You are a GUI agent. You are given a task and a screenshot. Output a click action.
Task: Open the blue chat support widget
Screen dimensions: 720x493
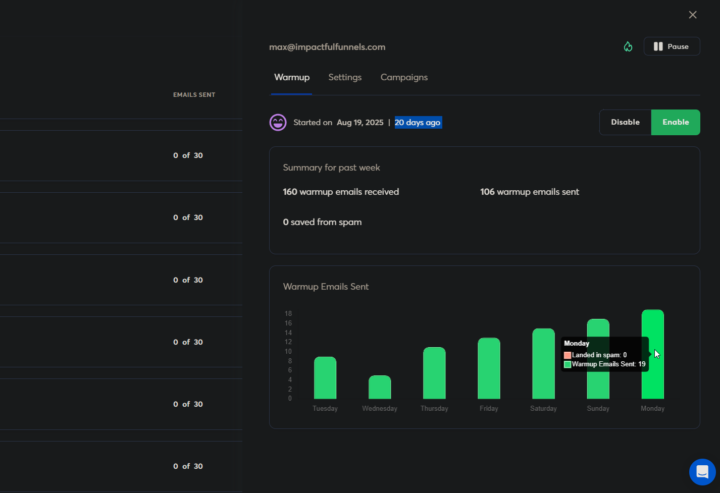point(702,472)
